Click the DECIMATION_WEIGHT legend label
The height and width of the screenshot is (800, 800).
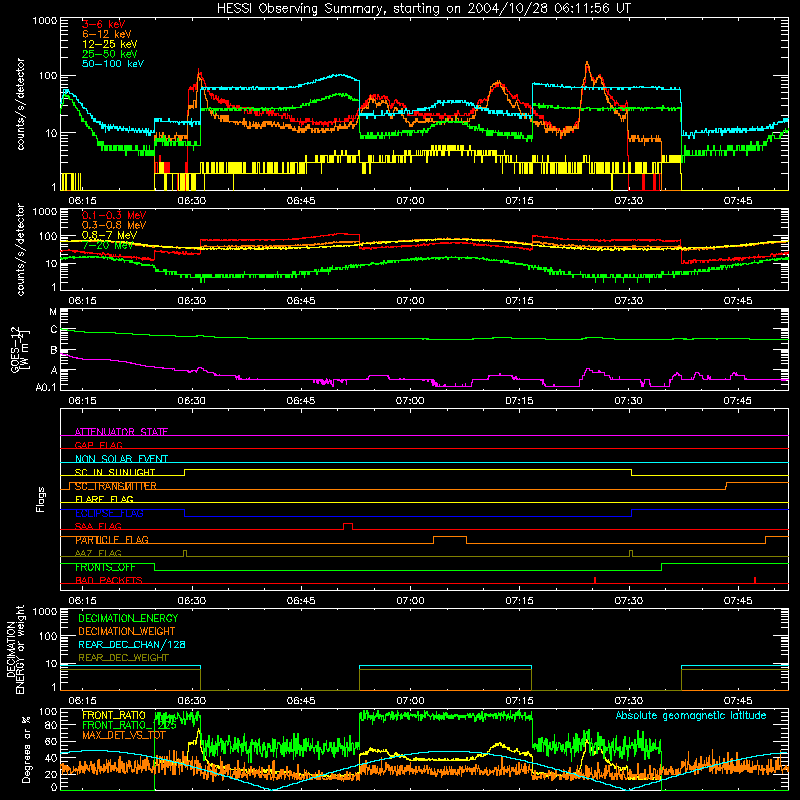click(x=127, y=631)
